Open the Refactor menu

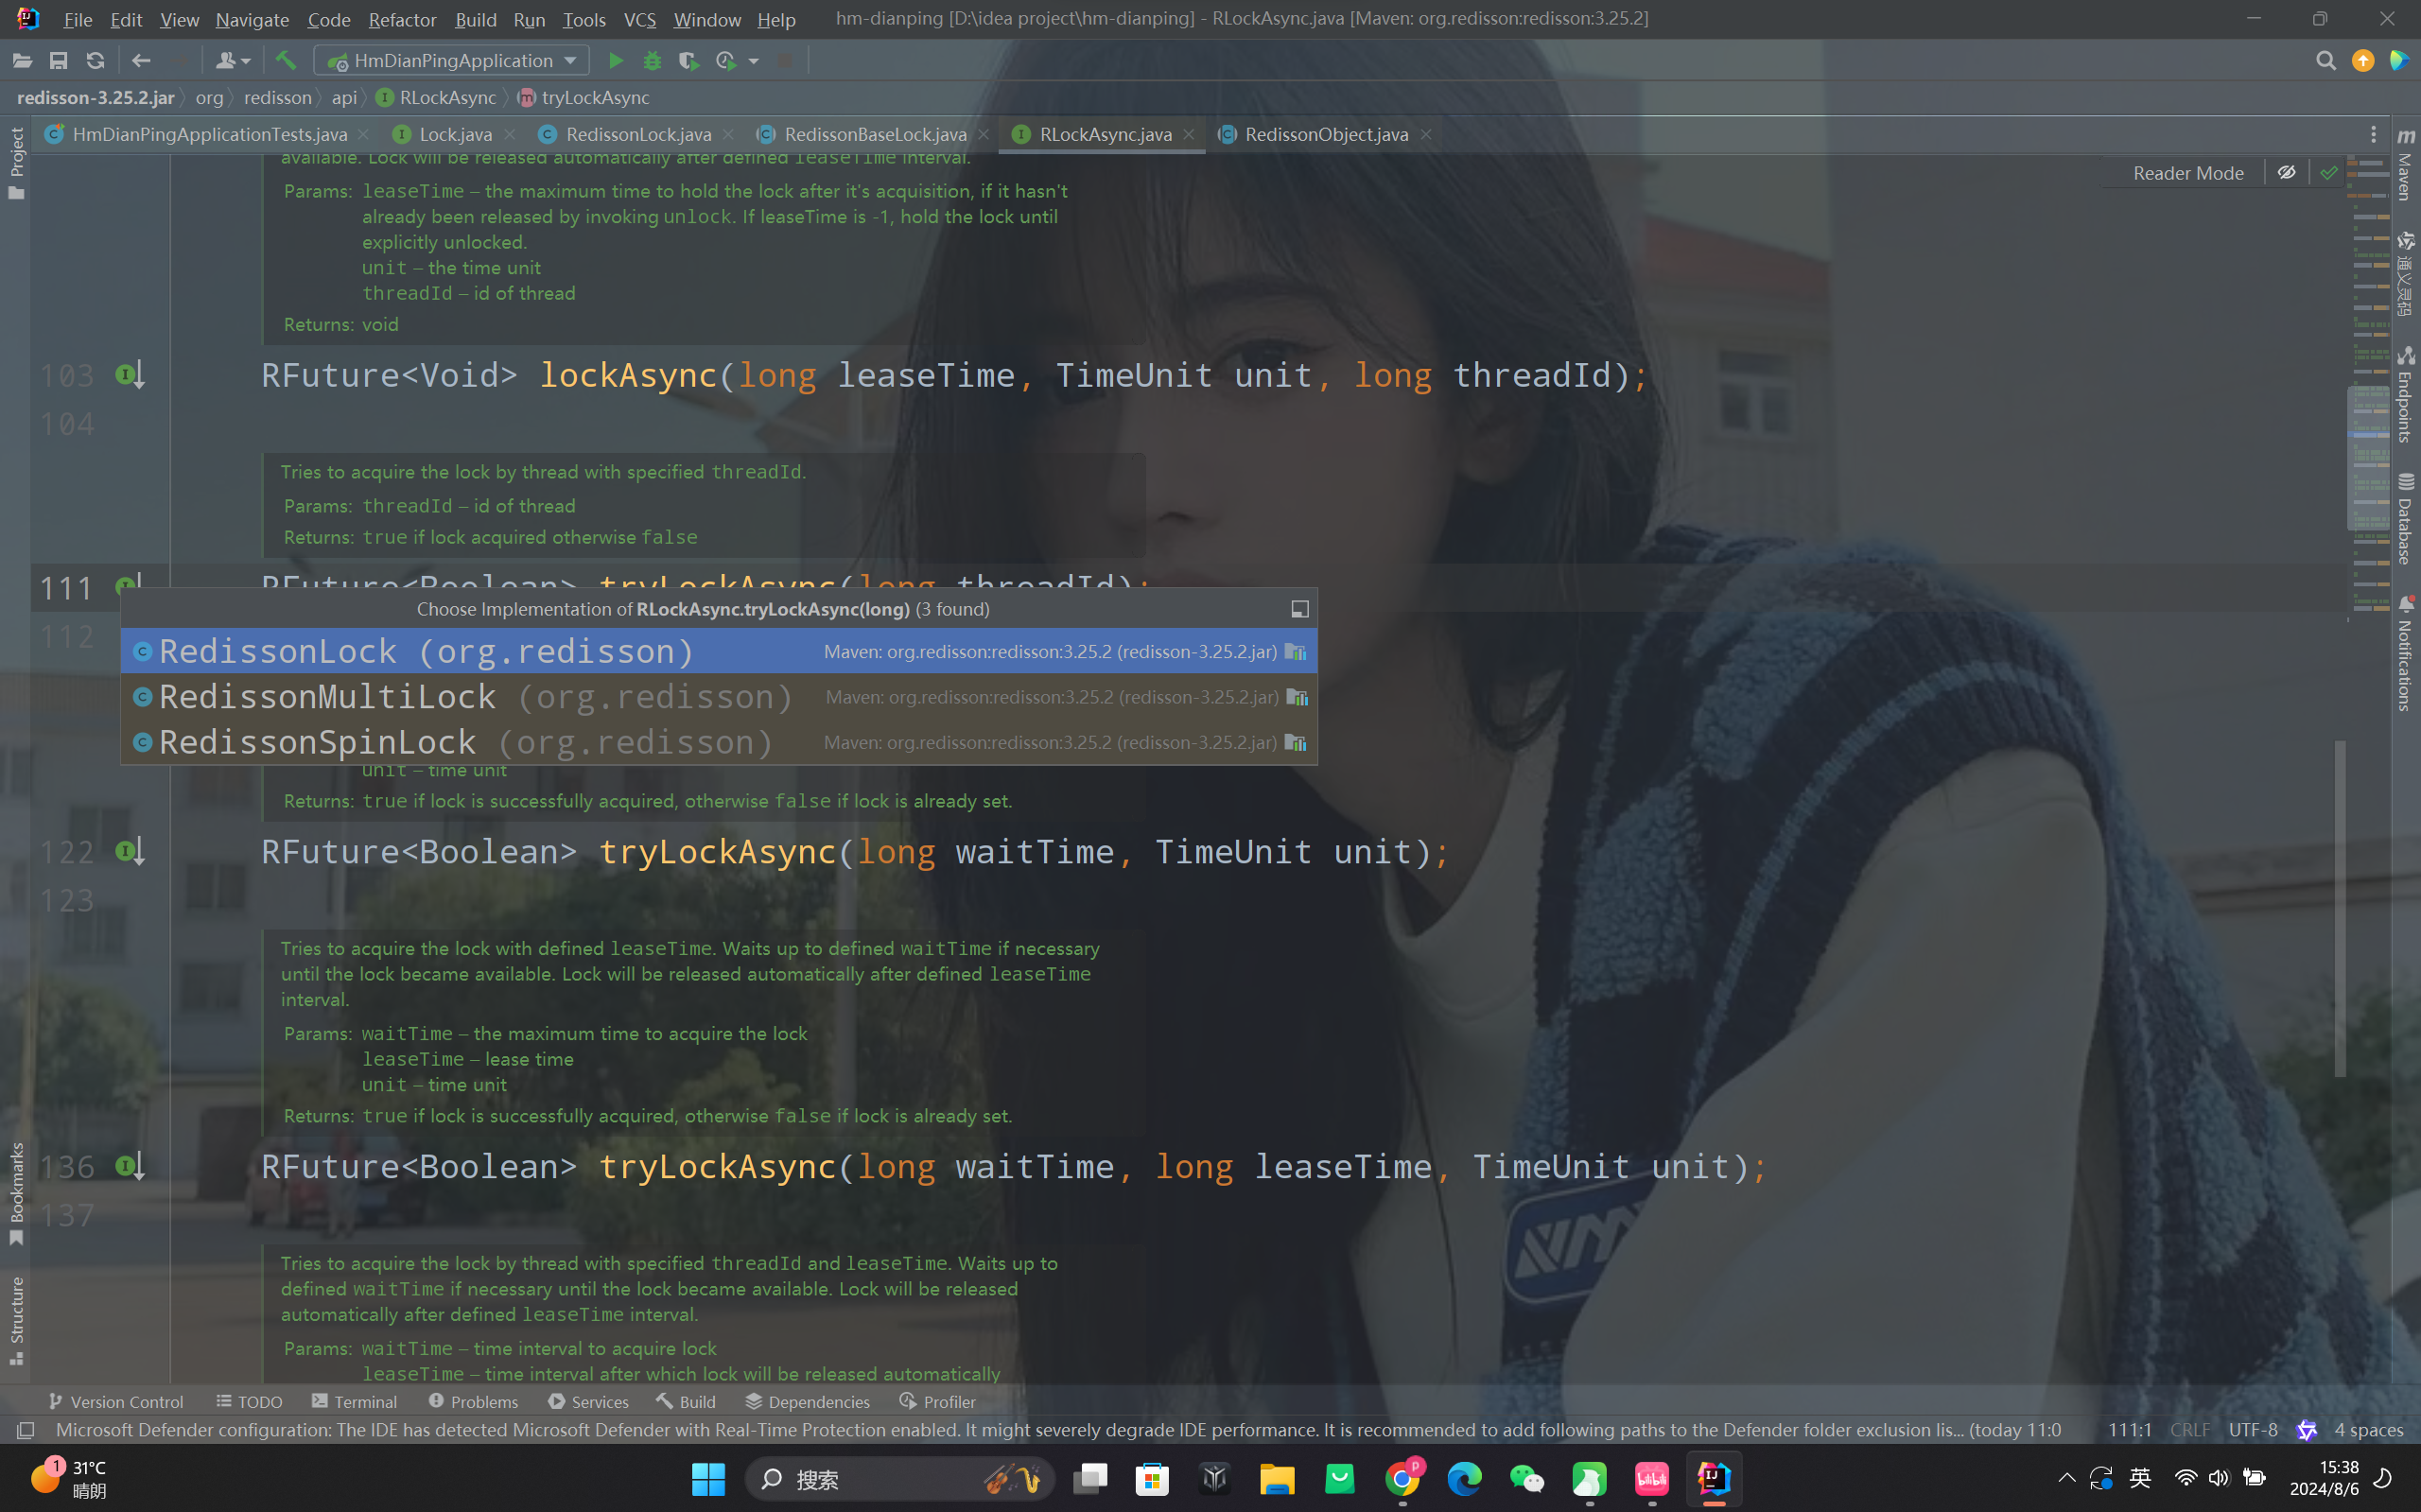[401, 19]
